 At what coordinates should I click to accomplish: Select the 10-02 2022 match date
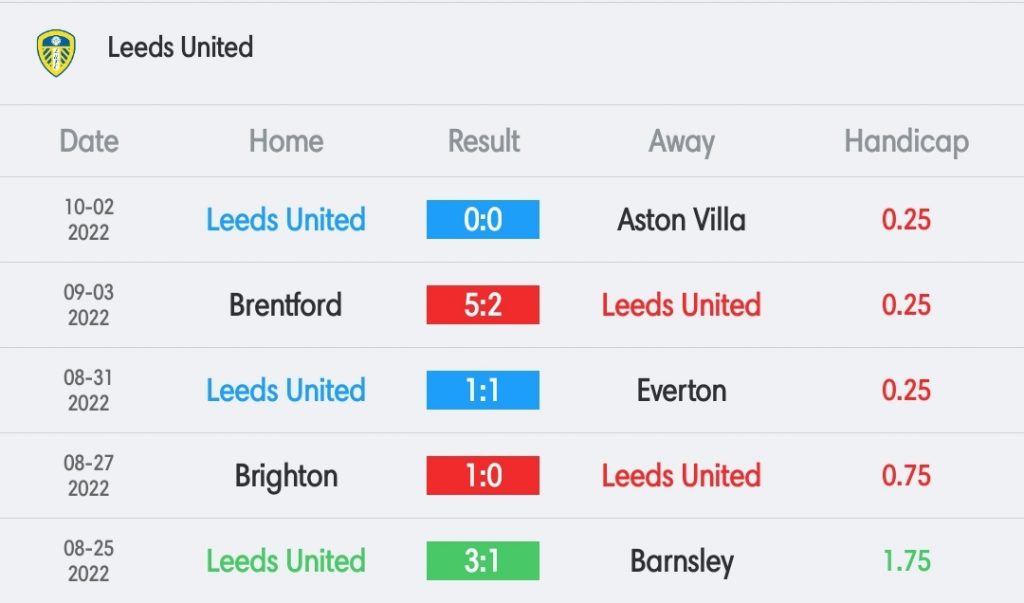[x=89, y=220]
